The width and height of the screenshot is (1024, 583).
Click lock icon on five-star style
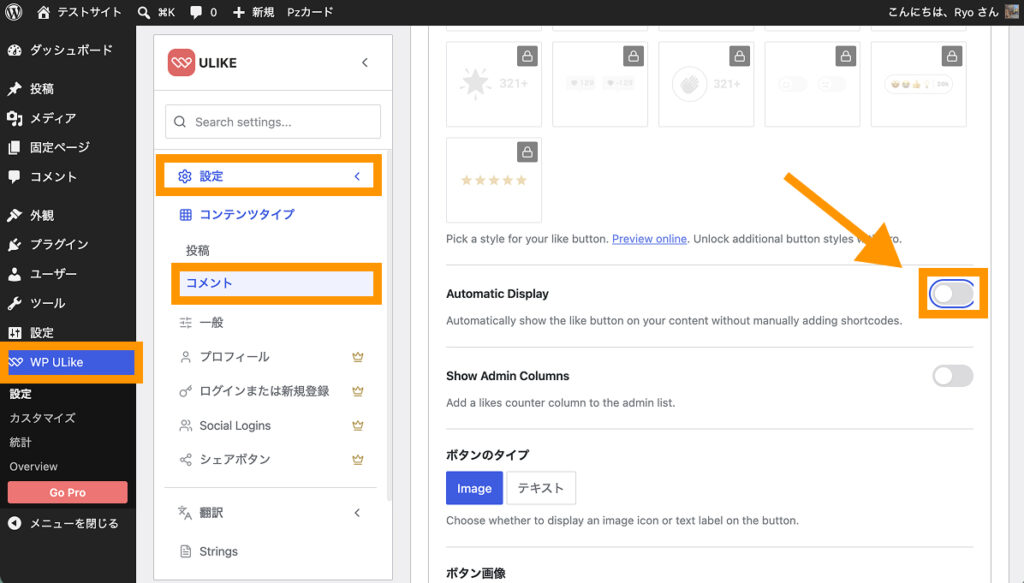[527, 152]
